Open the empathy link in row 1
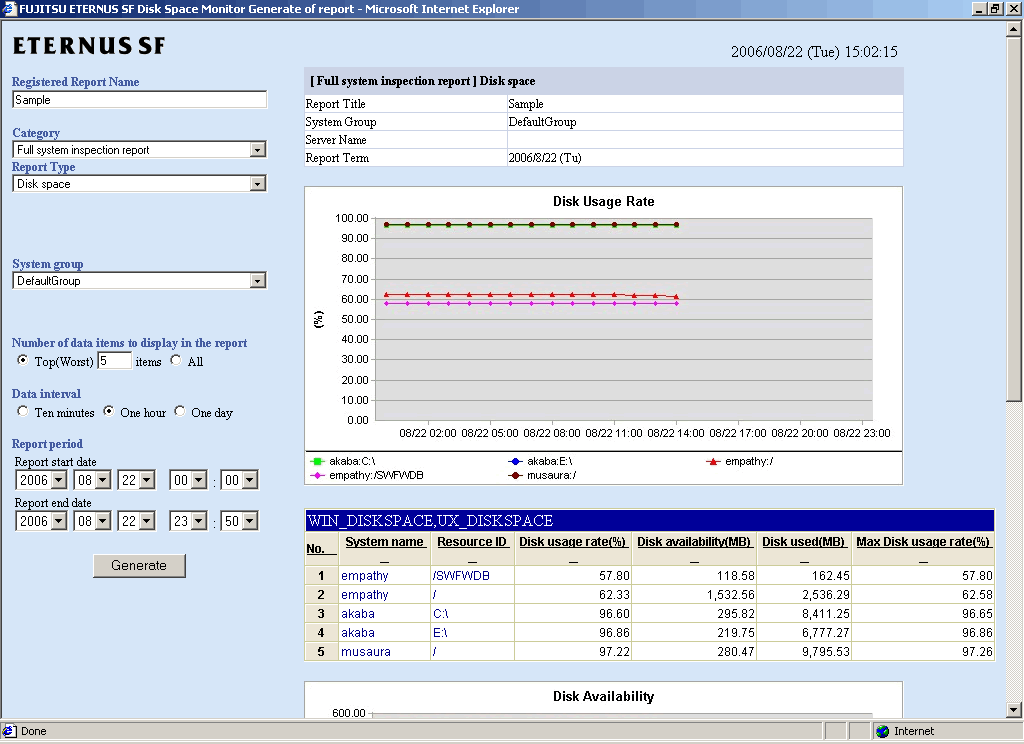Image resolution: width=1024 pixels, height=744 pixels. [364, 575]
